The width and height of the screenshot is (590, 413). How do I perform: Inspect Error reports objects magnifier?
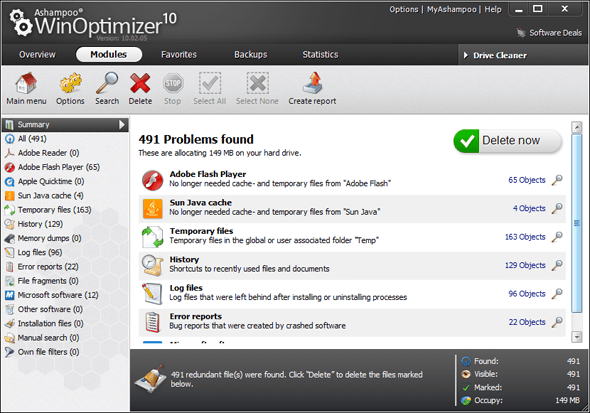click(x=557, y=322)
